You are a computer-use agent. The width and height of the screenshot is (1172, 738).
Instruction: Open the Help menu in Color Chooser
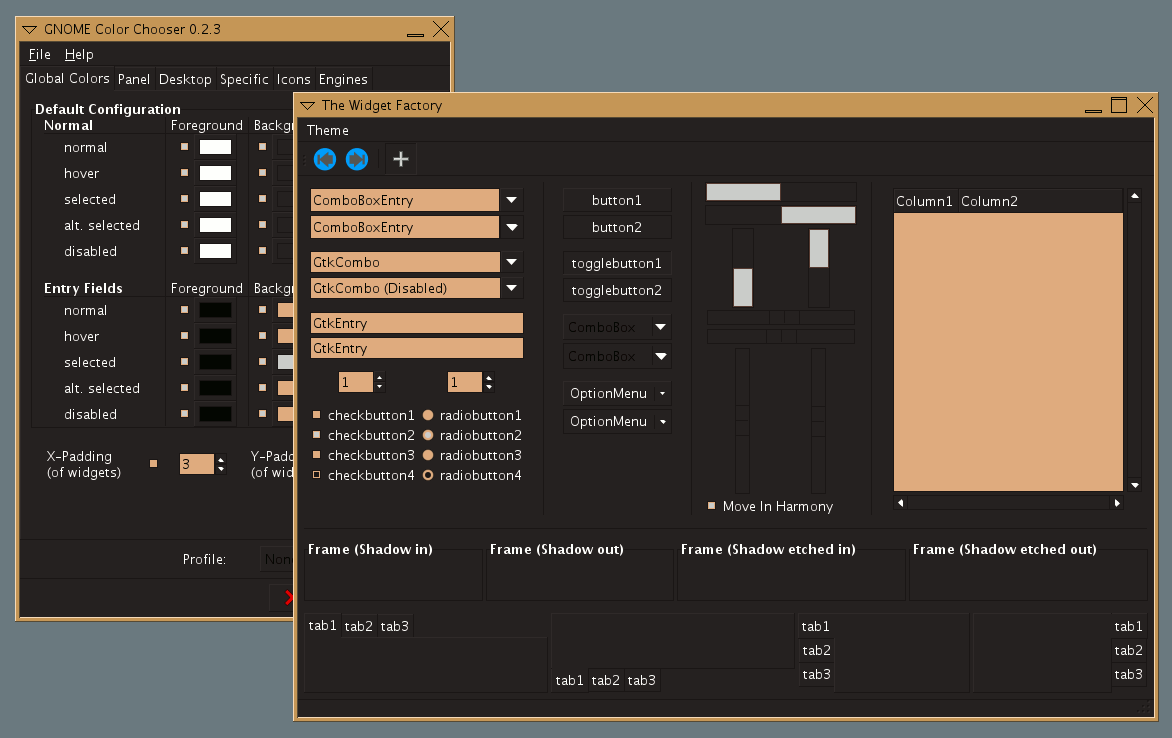tap(79, 55)
